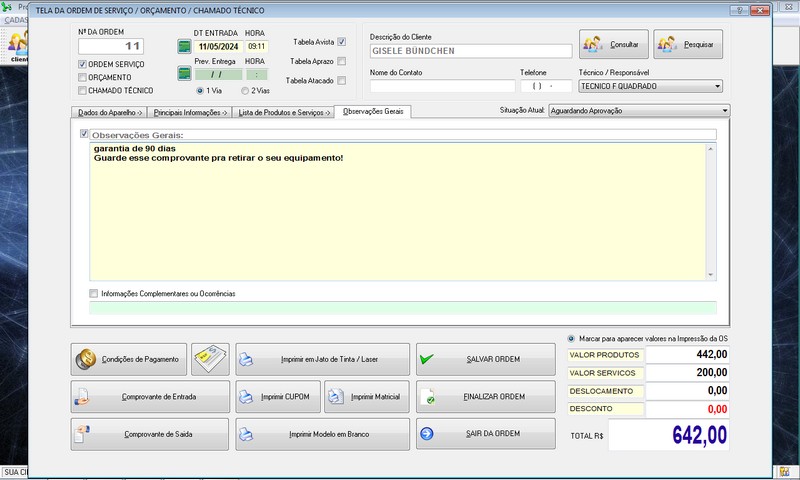Click the Prev. Entrega HORA field
The width and height of the screenshot is (800, 480).
click(x=257, y=74)
